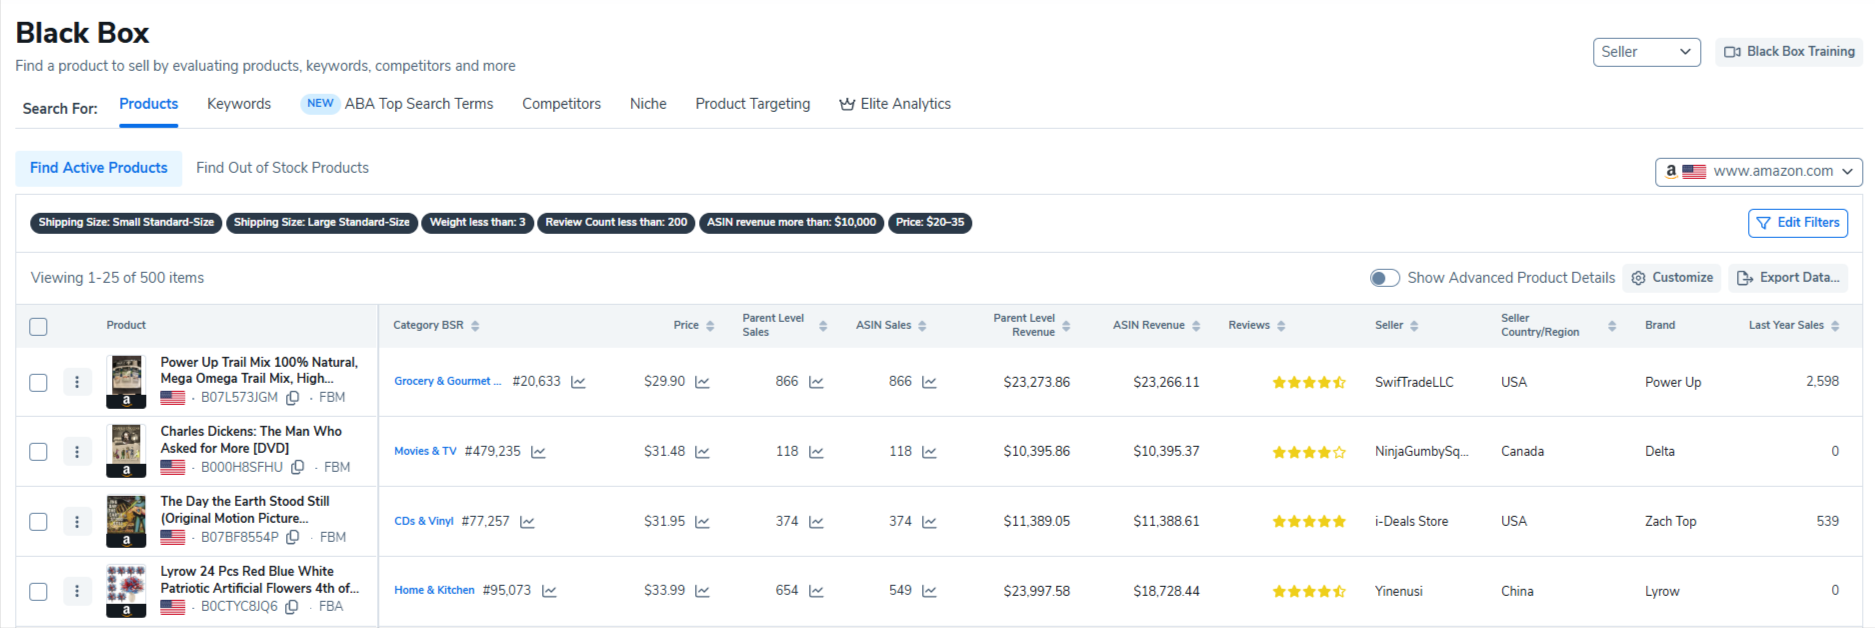Switch to the Product Targeting tab
This screenshot has height=628, width=1875.
pyautogui.click(x=753, y=104)
